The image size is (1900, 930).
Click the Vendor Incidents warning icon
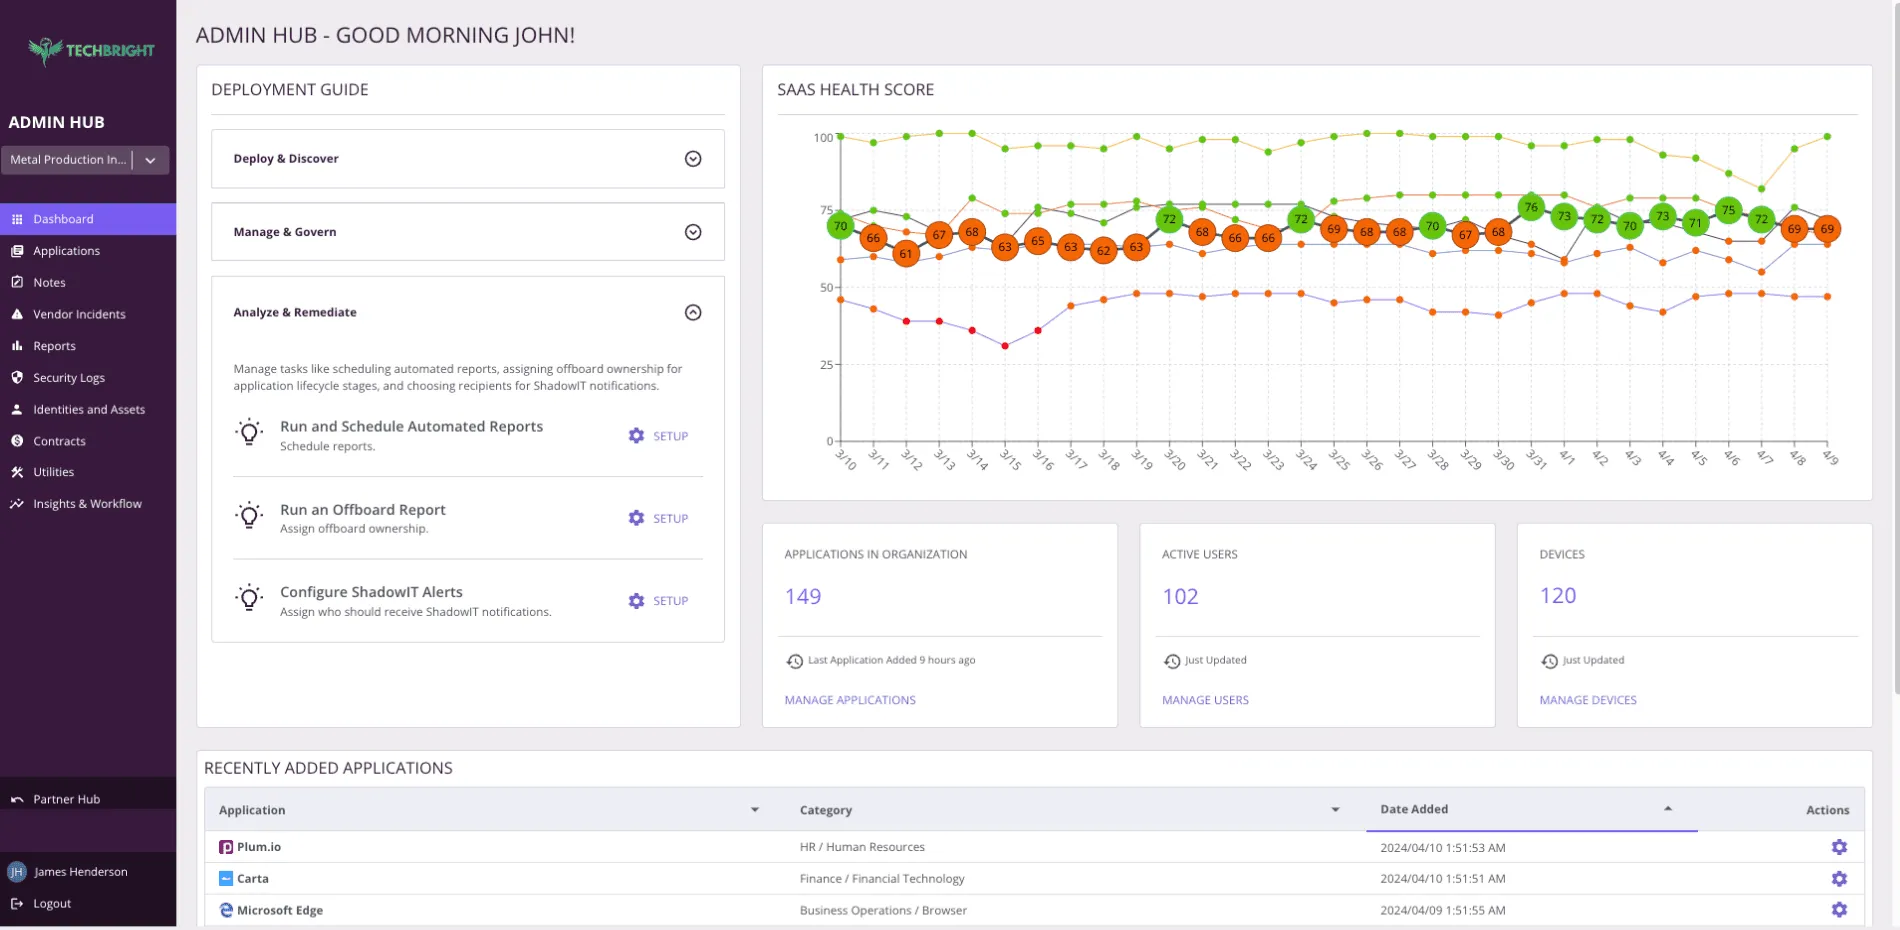click(17, 314)
